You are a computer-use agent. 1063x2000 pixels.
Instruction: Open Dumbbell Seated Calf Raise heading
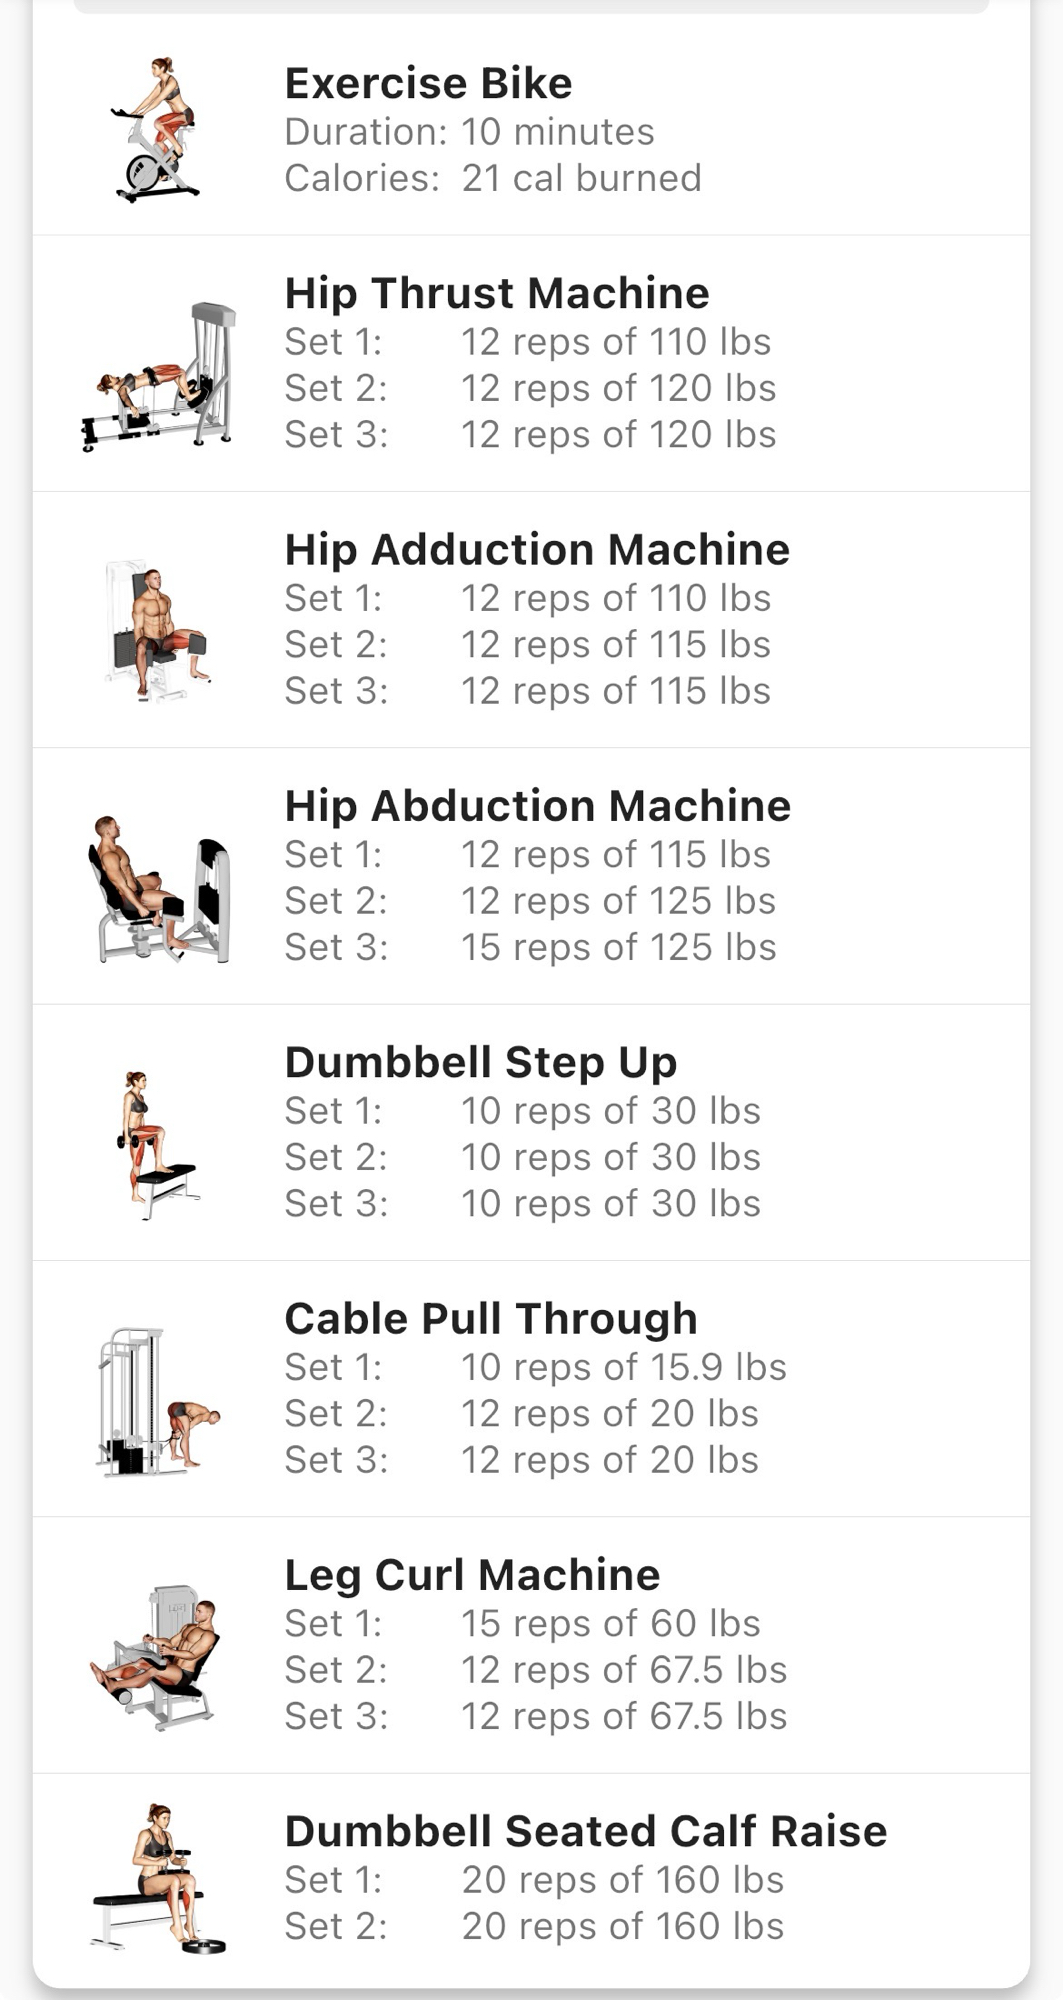tap(585, 1831)
